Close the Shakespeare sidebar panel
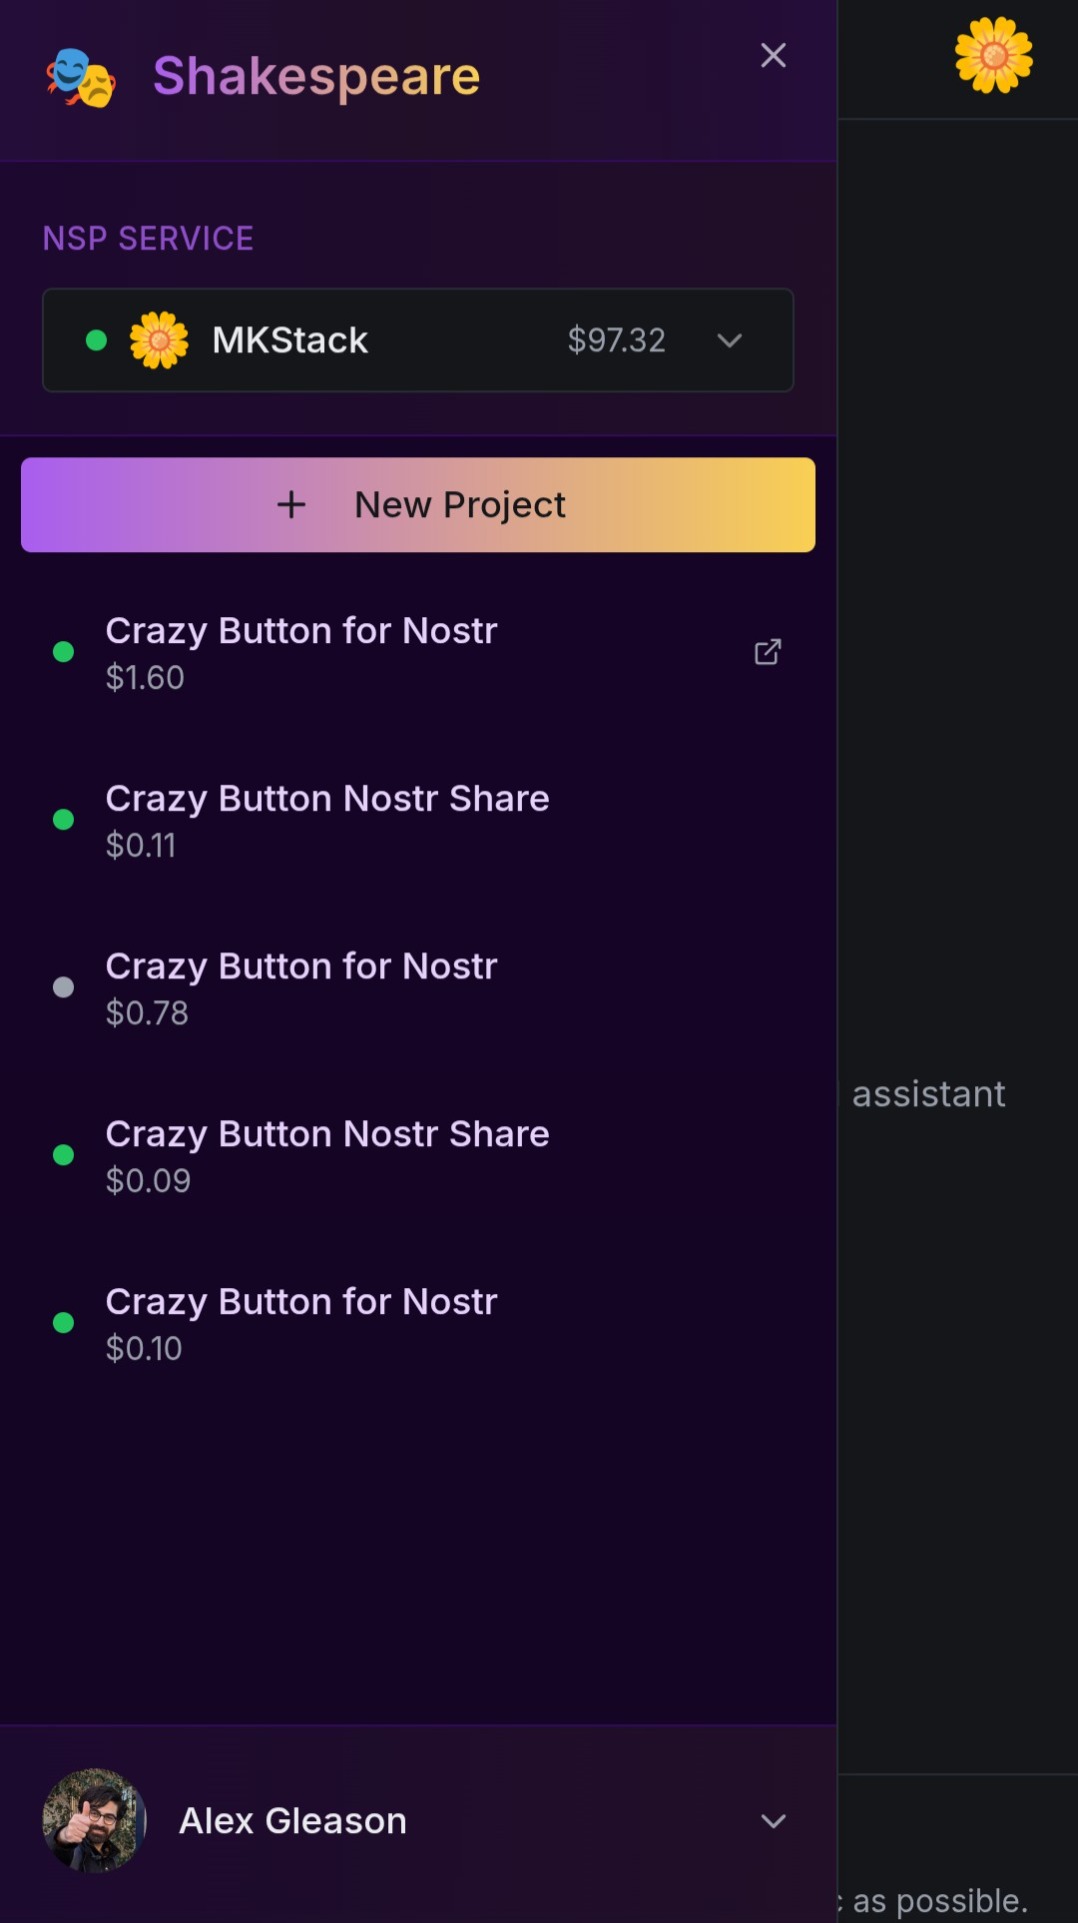 [773, 55]
